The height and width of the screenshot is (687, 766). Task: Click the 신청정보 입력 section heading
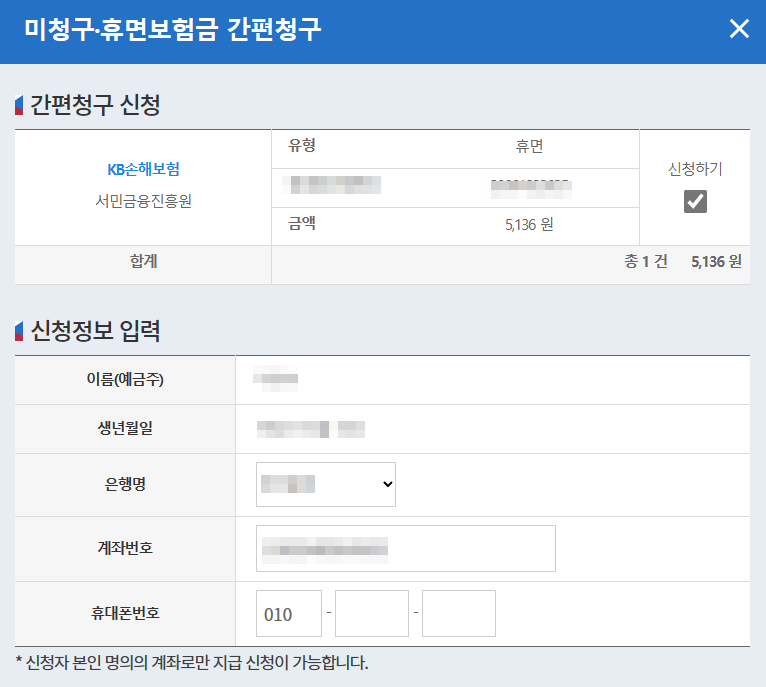(x=95, y=331)
